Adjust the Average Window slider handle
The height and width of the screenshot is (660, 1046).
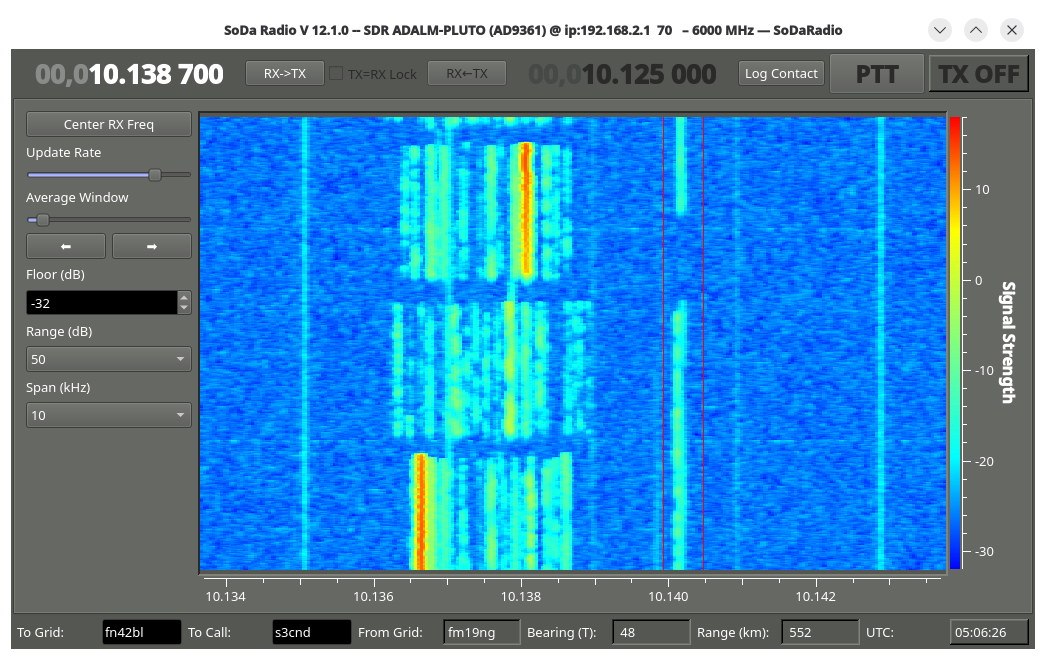[x=43, y=220]
